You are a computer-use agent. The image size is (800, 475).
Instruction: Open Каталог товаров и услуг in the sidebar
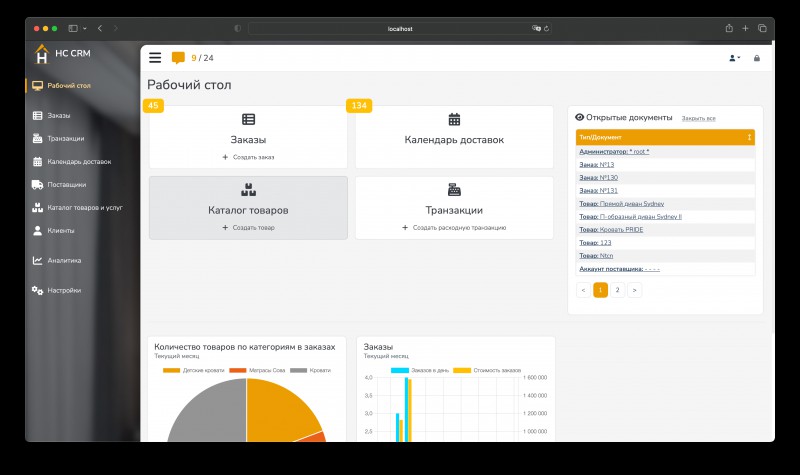pyautogui.click(x=85, y=208)
